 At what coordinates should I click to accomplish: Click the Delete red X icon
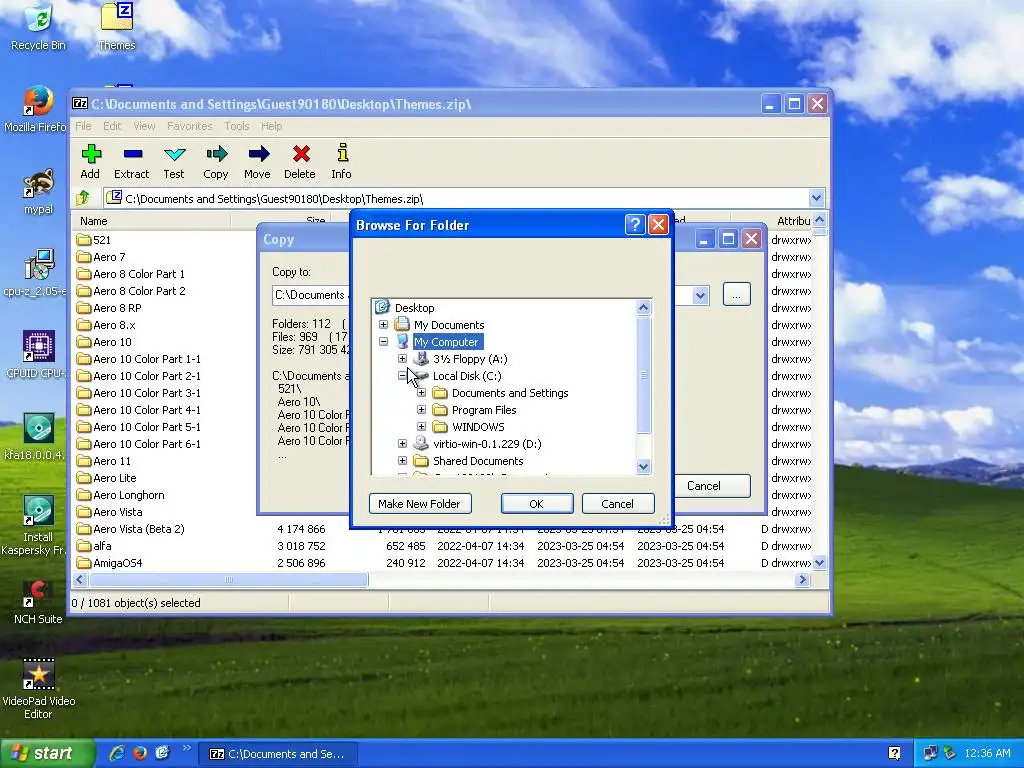tap(301, 154)
